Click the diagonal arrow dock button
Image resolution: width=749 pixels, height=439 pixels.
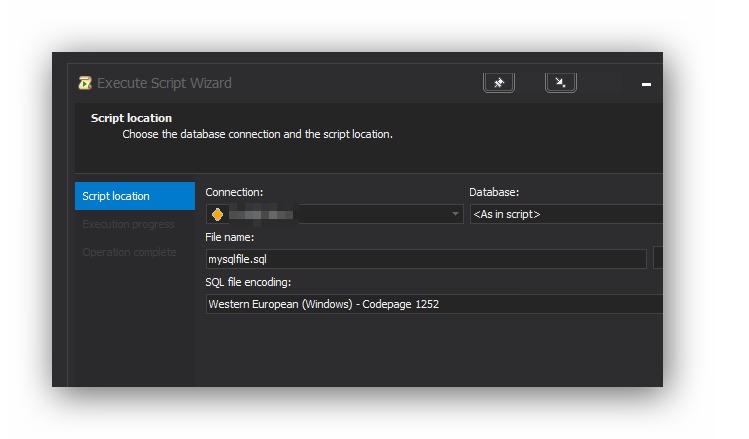(x=561, y=83)
